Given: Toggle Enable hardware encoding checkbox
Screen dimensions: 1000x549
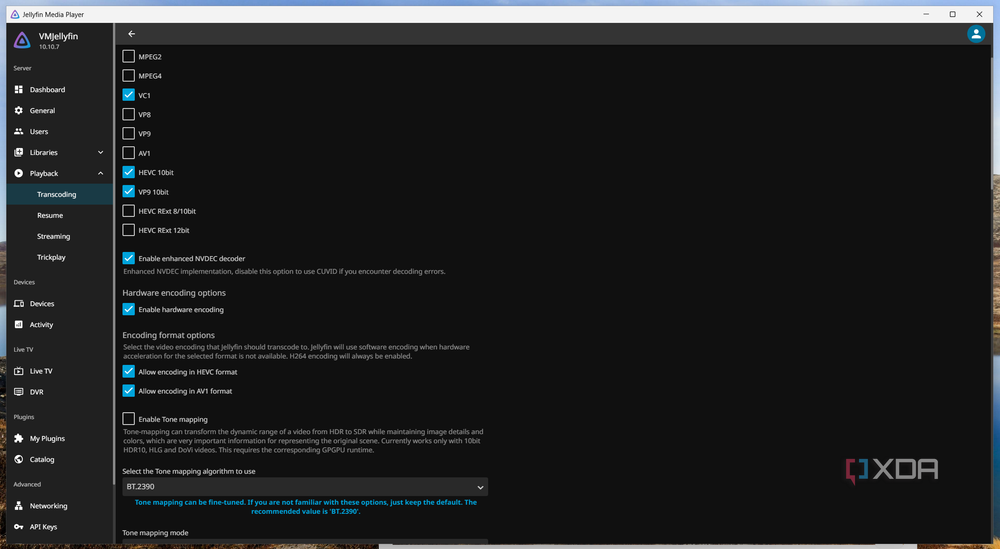Looking at the screenshot, I should 128,309.
